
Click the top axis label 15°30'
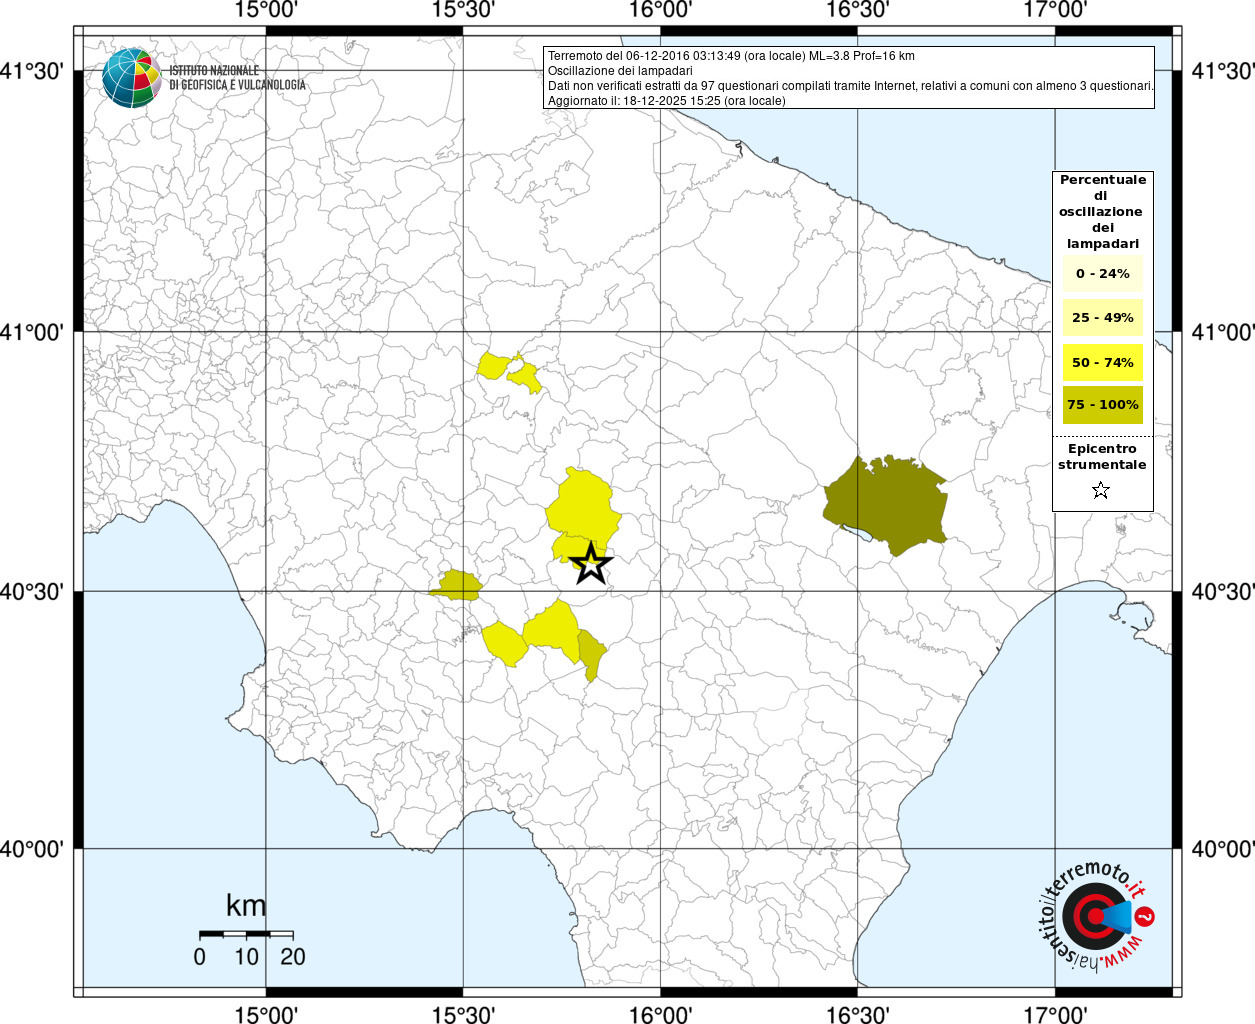pos(463,10)
